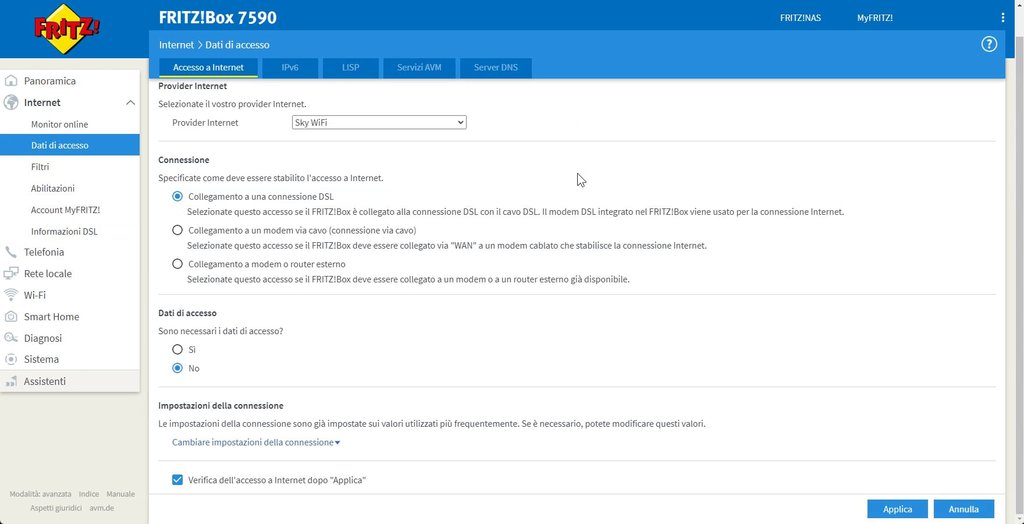The height and width of the screenshot is (524, 1024).
Task: Click the Wi-Fi signal icon
Action: coord(12,295)
